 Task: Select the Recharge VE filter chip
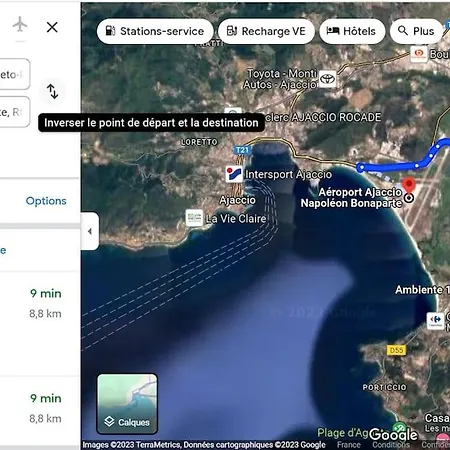[266, 31]
